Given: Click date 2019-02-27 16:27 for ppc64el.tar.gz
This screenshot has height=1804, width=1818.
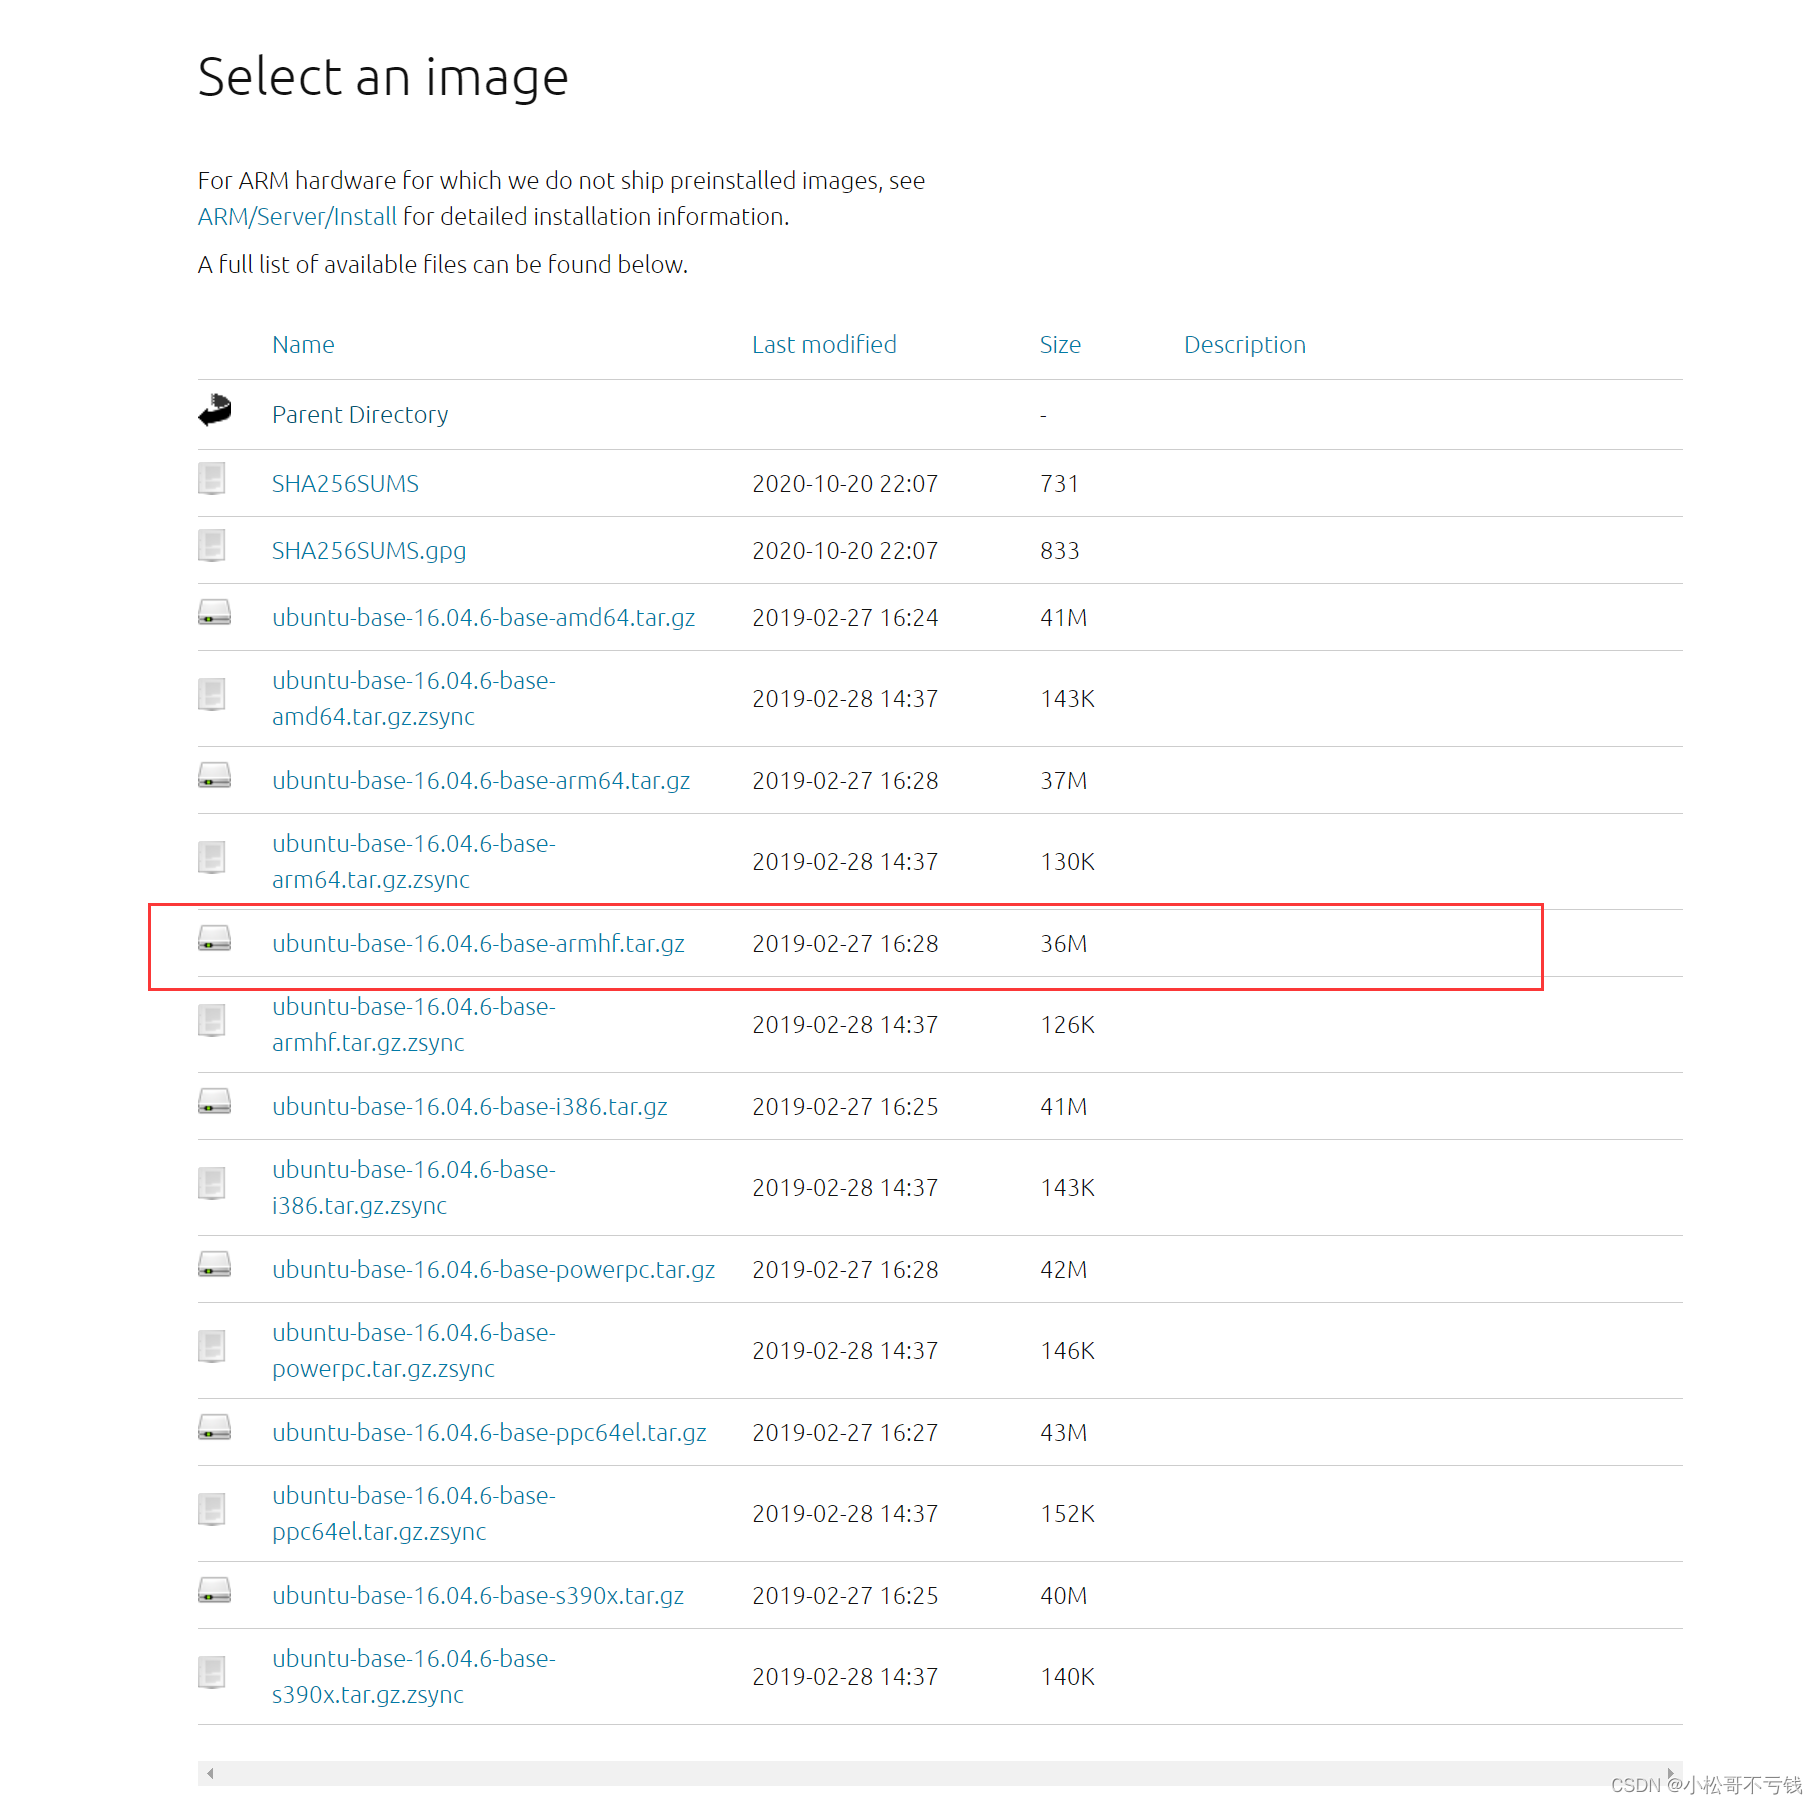Looking at the screenshot, I should 845,1433.
